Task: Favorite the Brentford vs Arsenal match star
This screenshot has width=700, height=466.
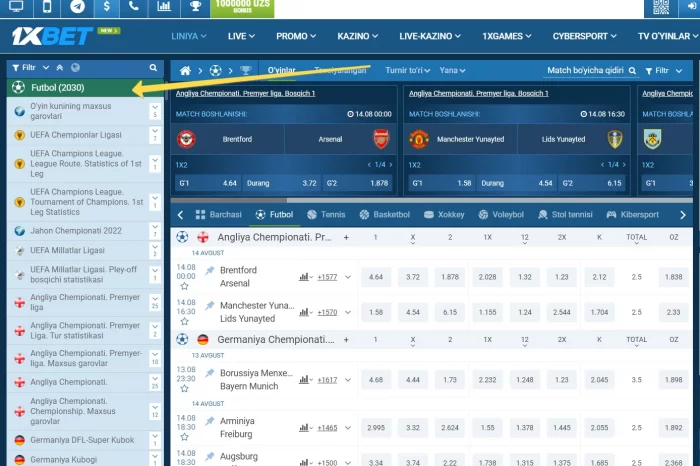Action: 184,287
